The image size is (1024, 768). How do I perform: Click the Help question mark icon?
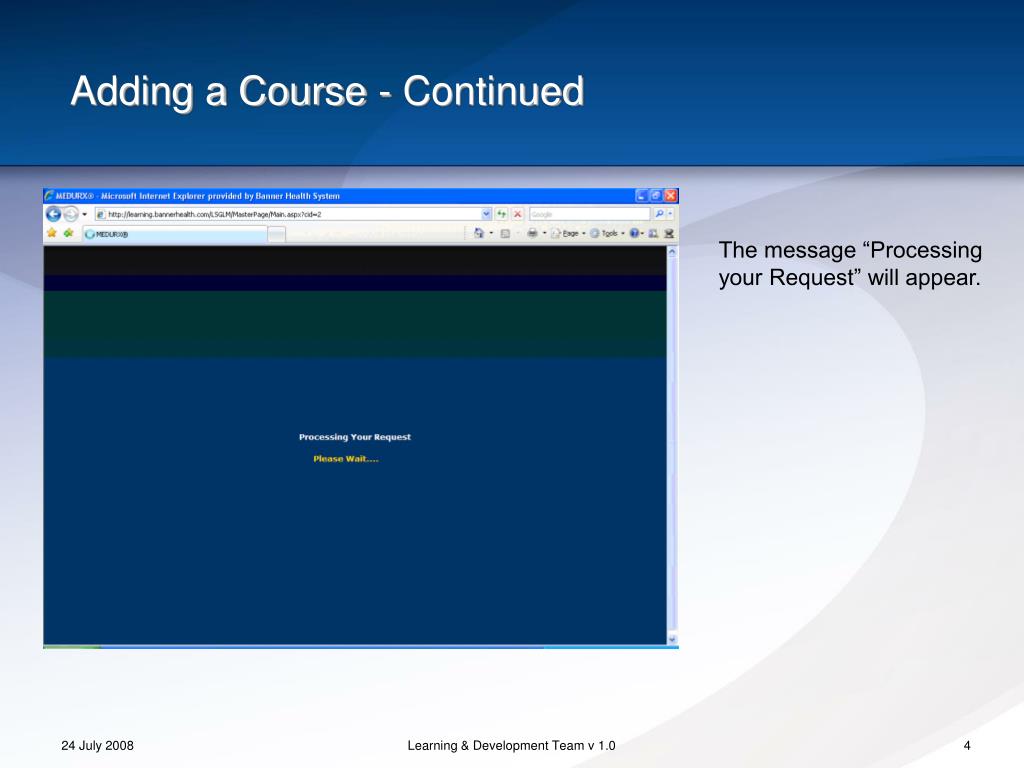click(634, 233)
